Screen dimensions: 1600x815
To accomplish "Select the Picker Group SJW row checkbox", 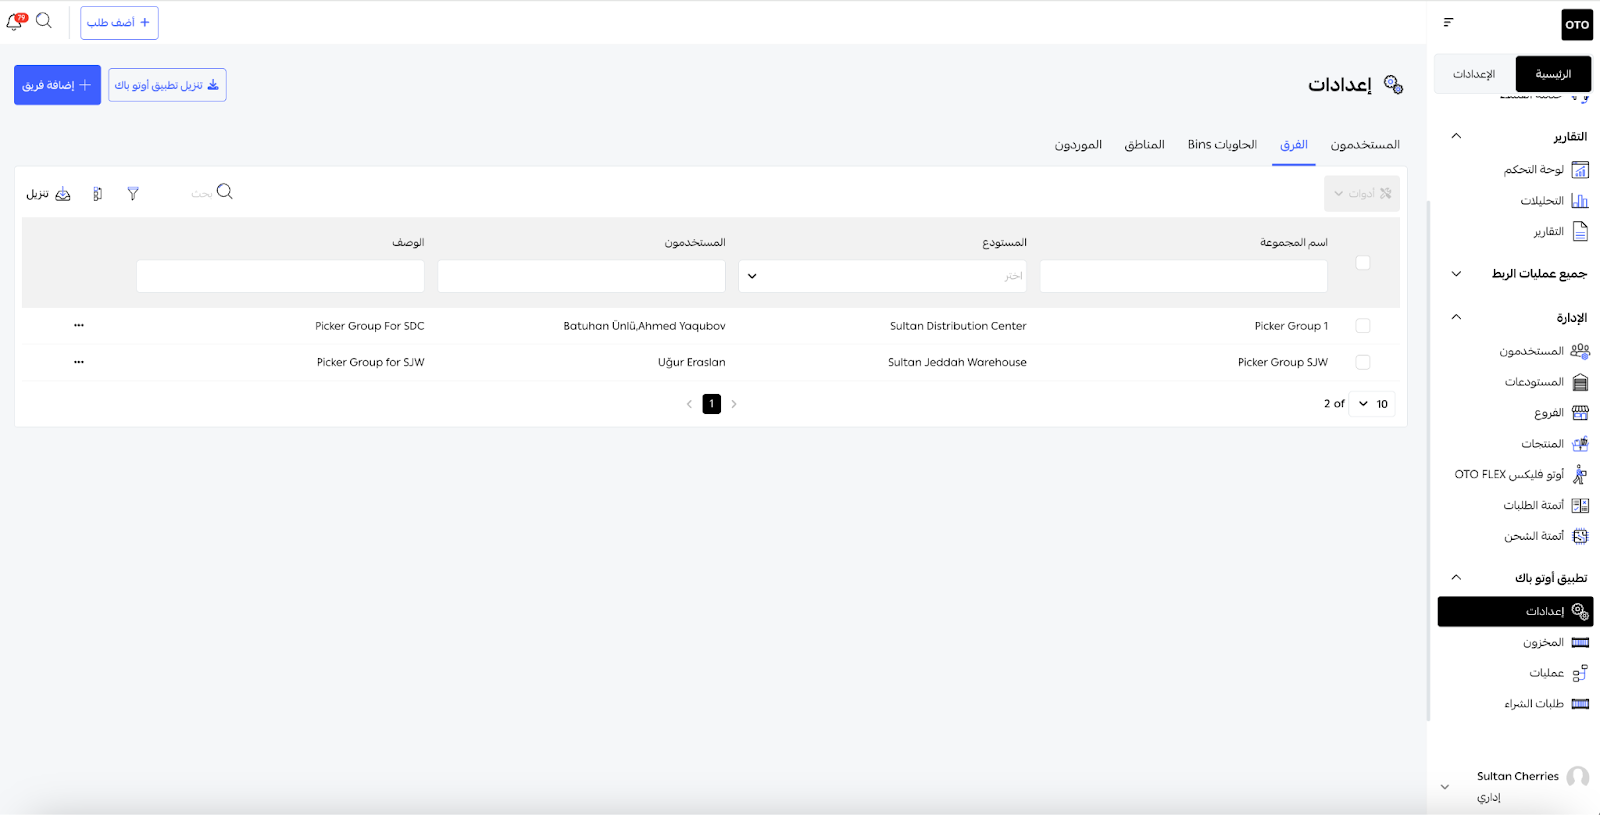I will 1362,362.
